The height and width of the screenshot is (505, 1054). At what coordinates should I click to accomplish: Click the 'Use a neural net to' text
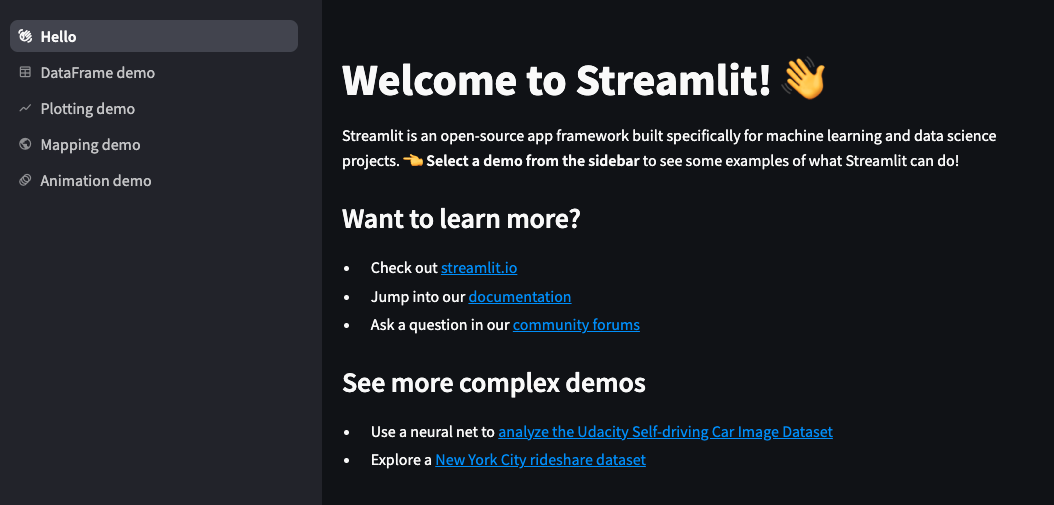(433, 432)
